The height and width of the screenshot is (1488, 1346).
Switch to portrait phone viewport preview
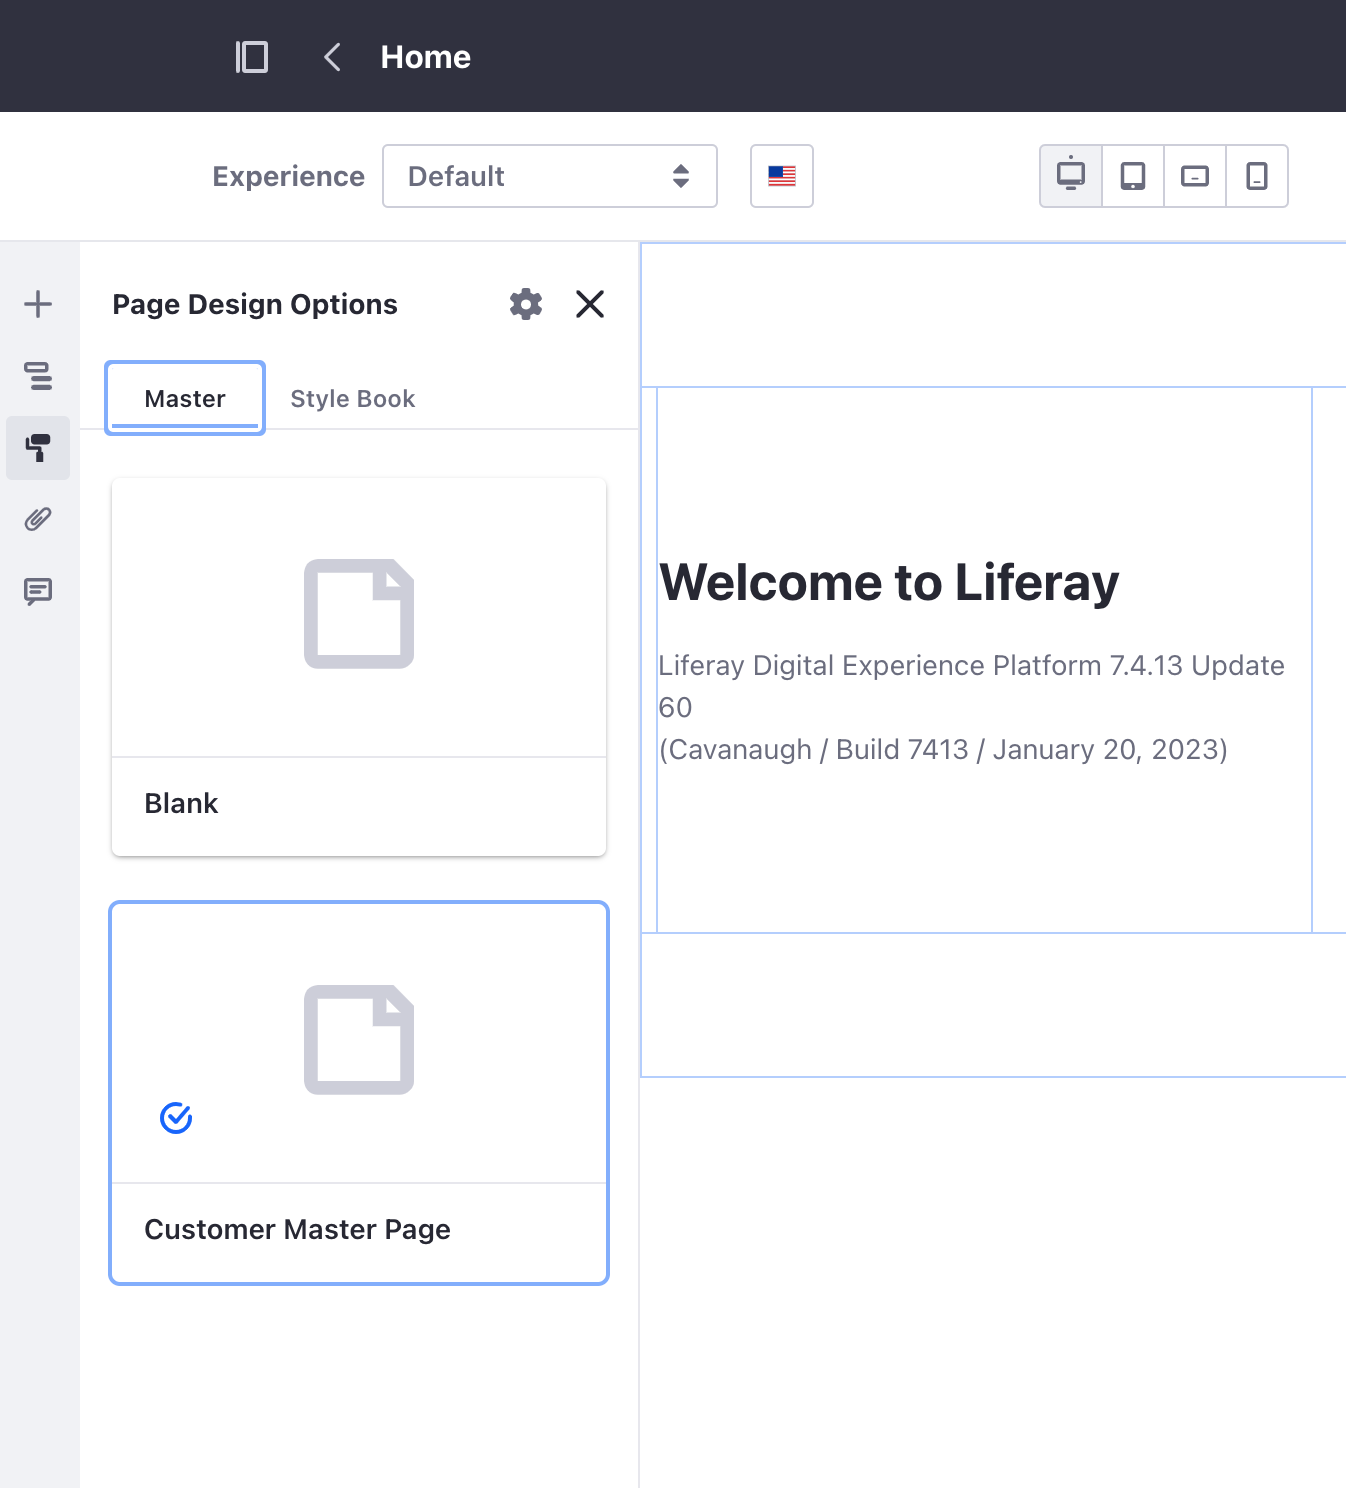[x=1257, y=176]
